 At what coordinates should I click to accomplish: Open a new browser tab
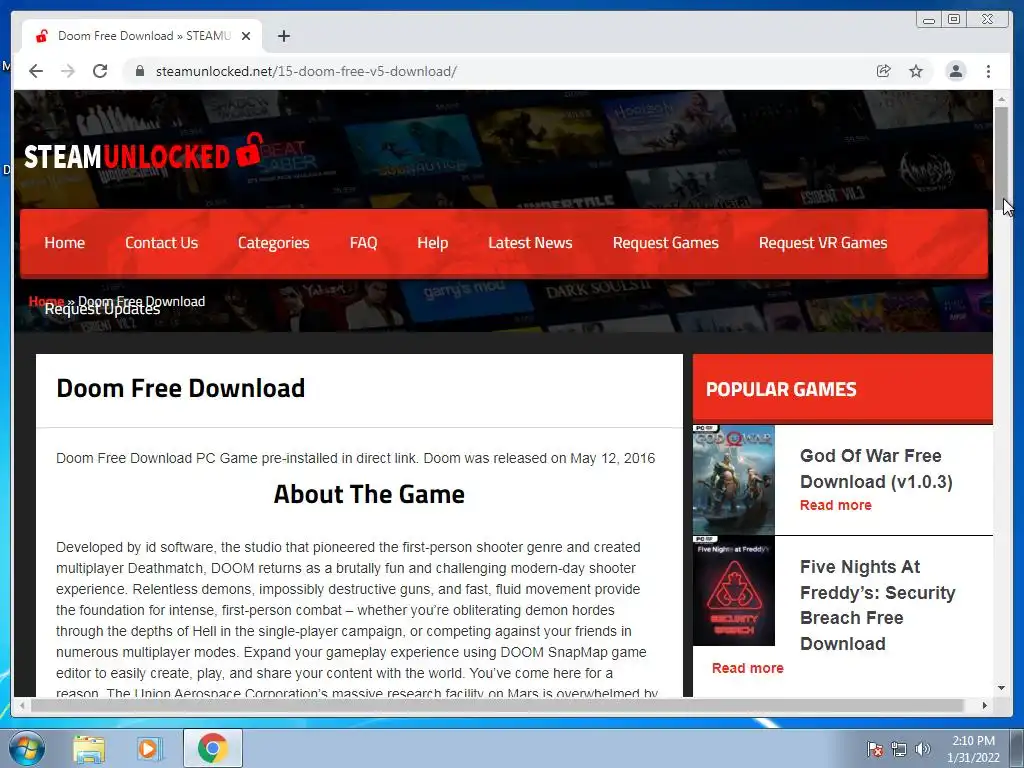(283, 36)
